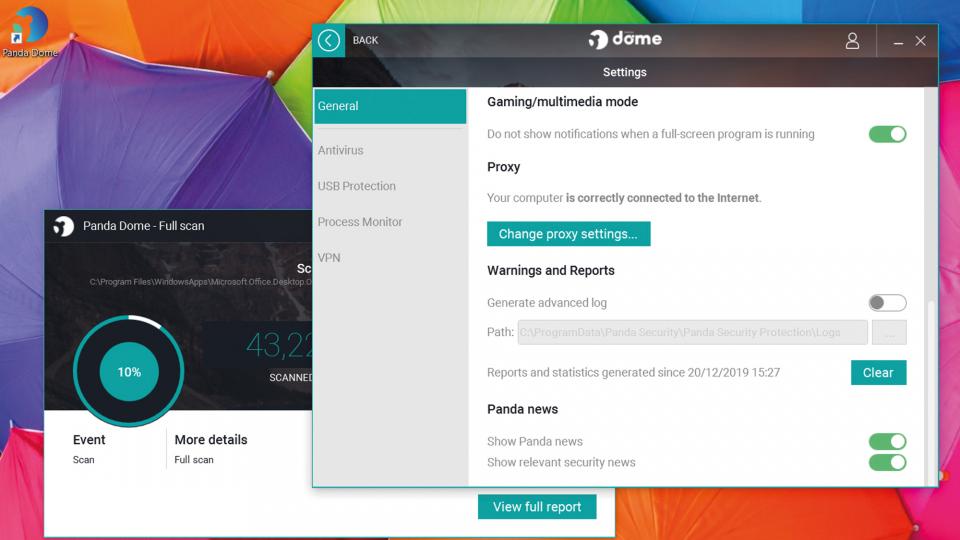Click the 'Full scan' value under More details

tap(193, 460)
